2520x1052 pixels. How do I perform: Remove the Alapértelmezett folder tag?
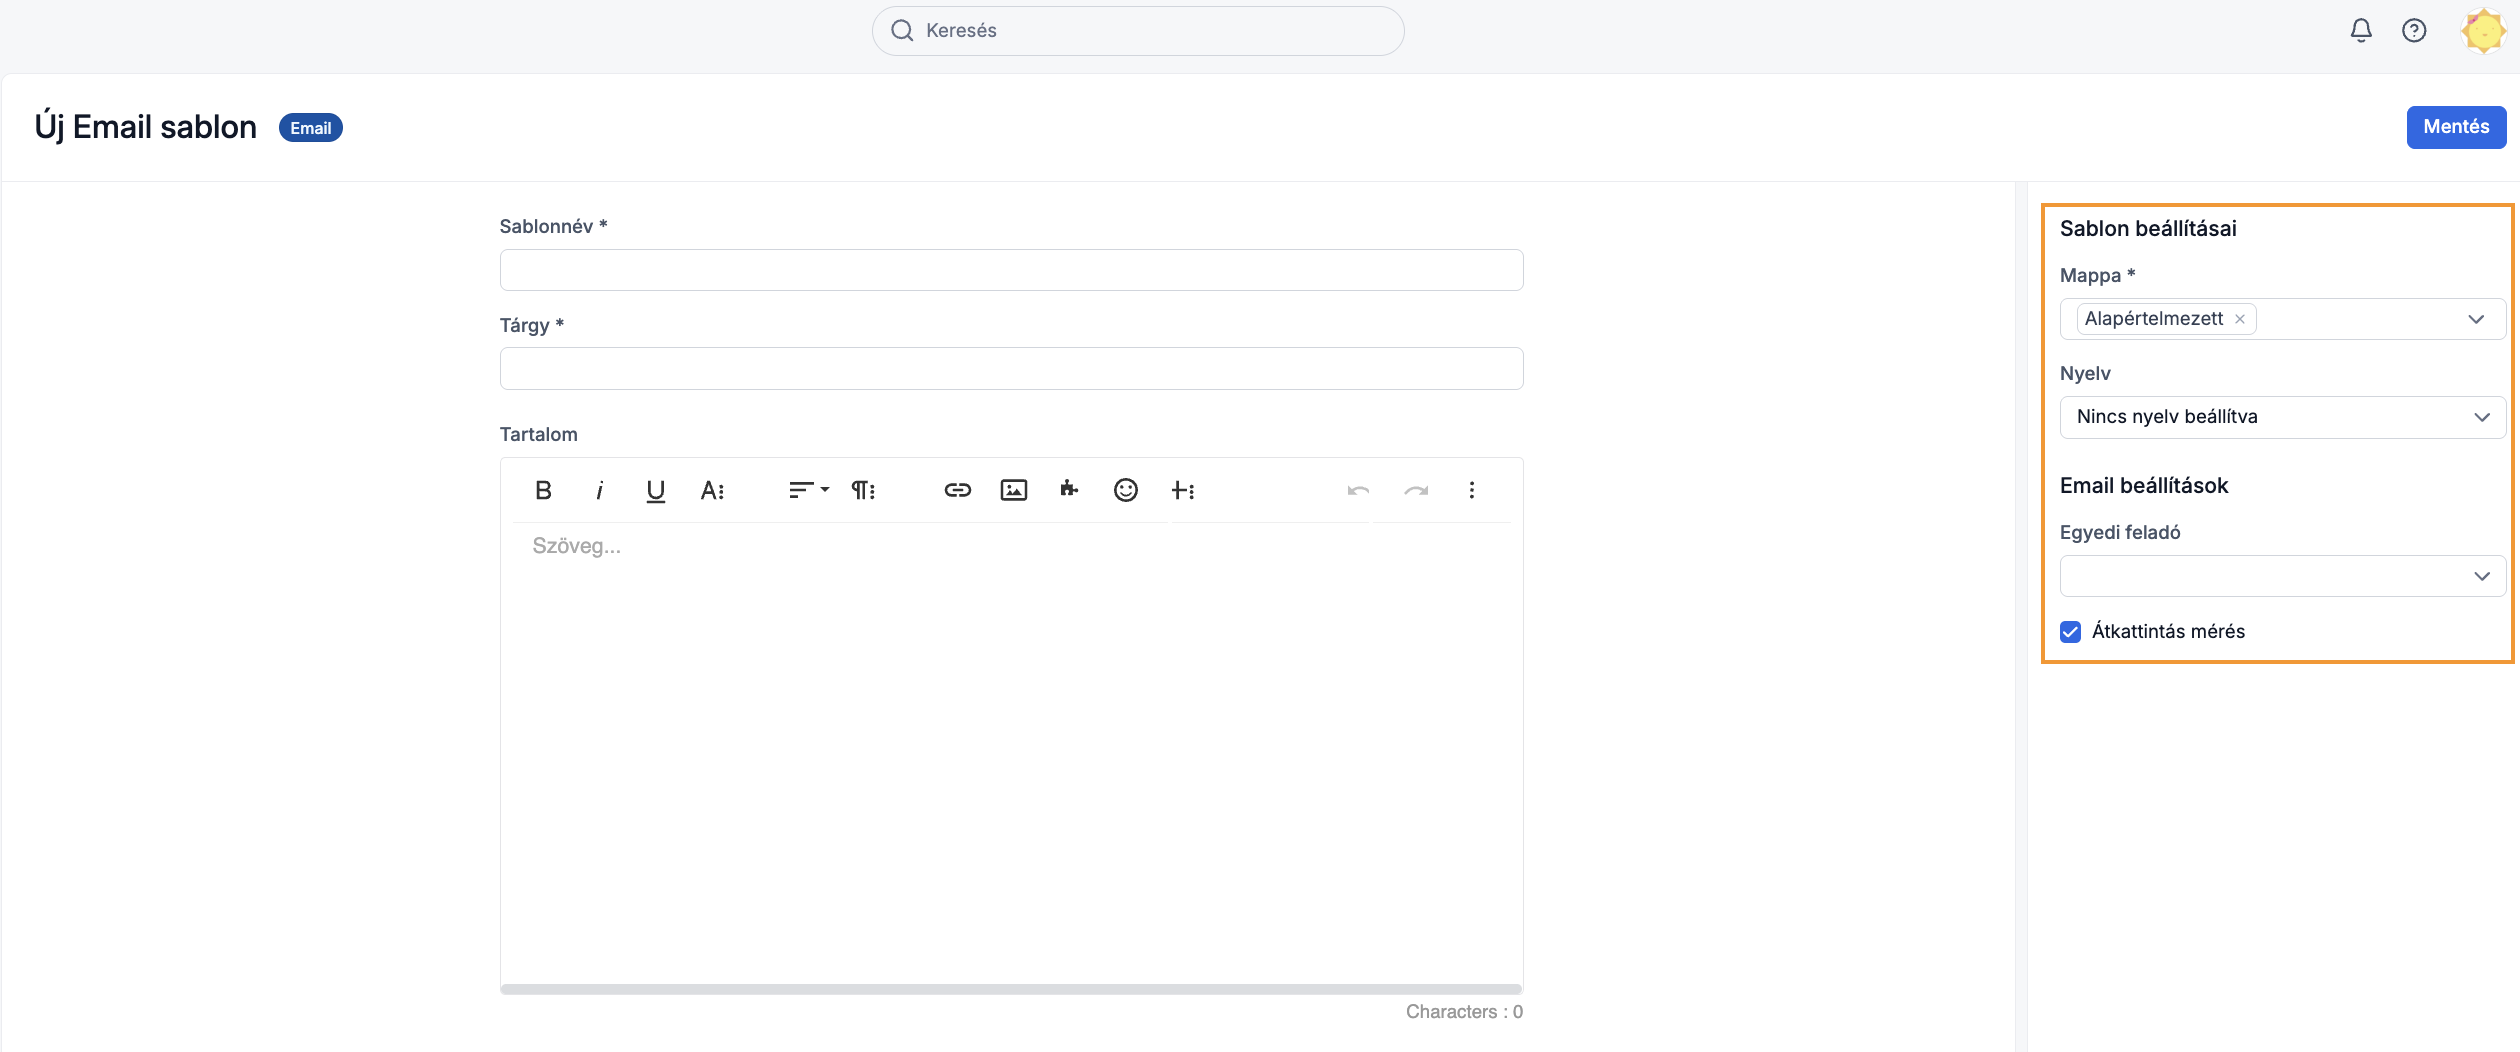[2240, 319]
